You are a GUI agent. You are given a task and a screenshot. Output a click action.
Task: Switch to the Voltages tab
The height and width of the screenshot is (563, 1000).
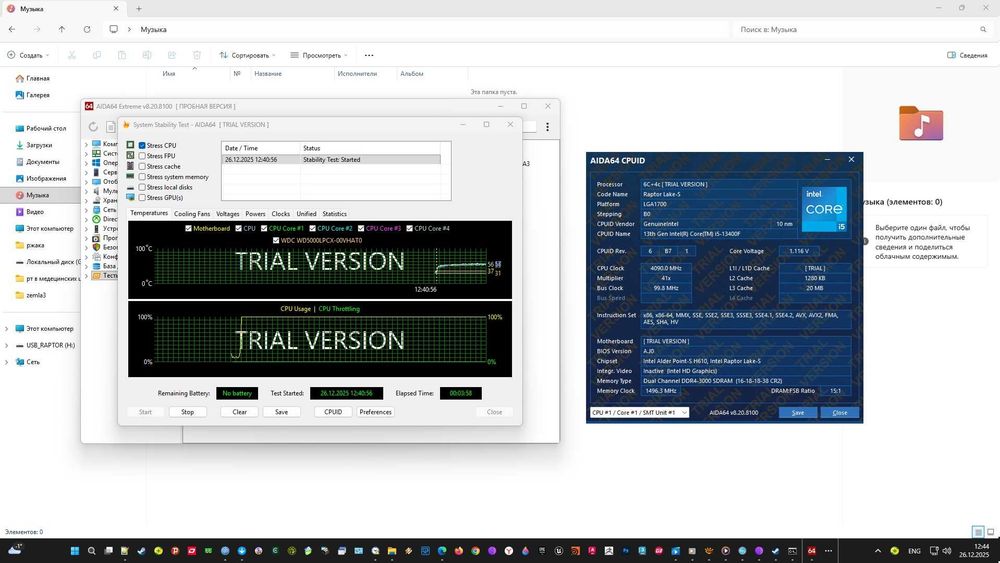(228, 214)
